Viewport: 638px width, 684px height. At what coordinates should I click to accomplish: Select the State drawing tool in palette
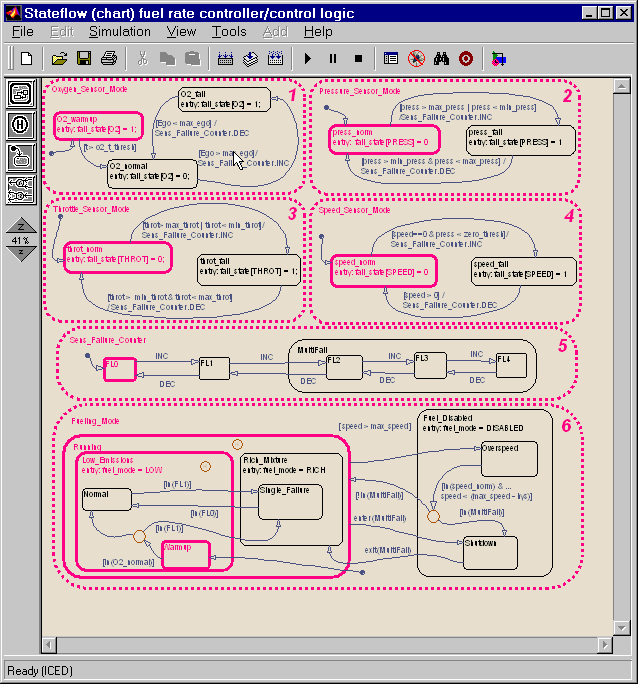tap(20, 93)
